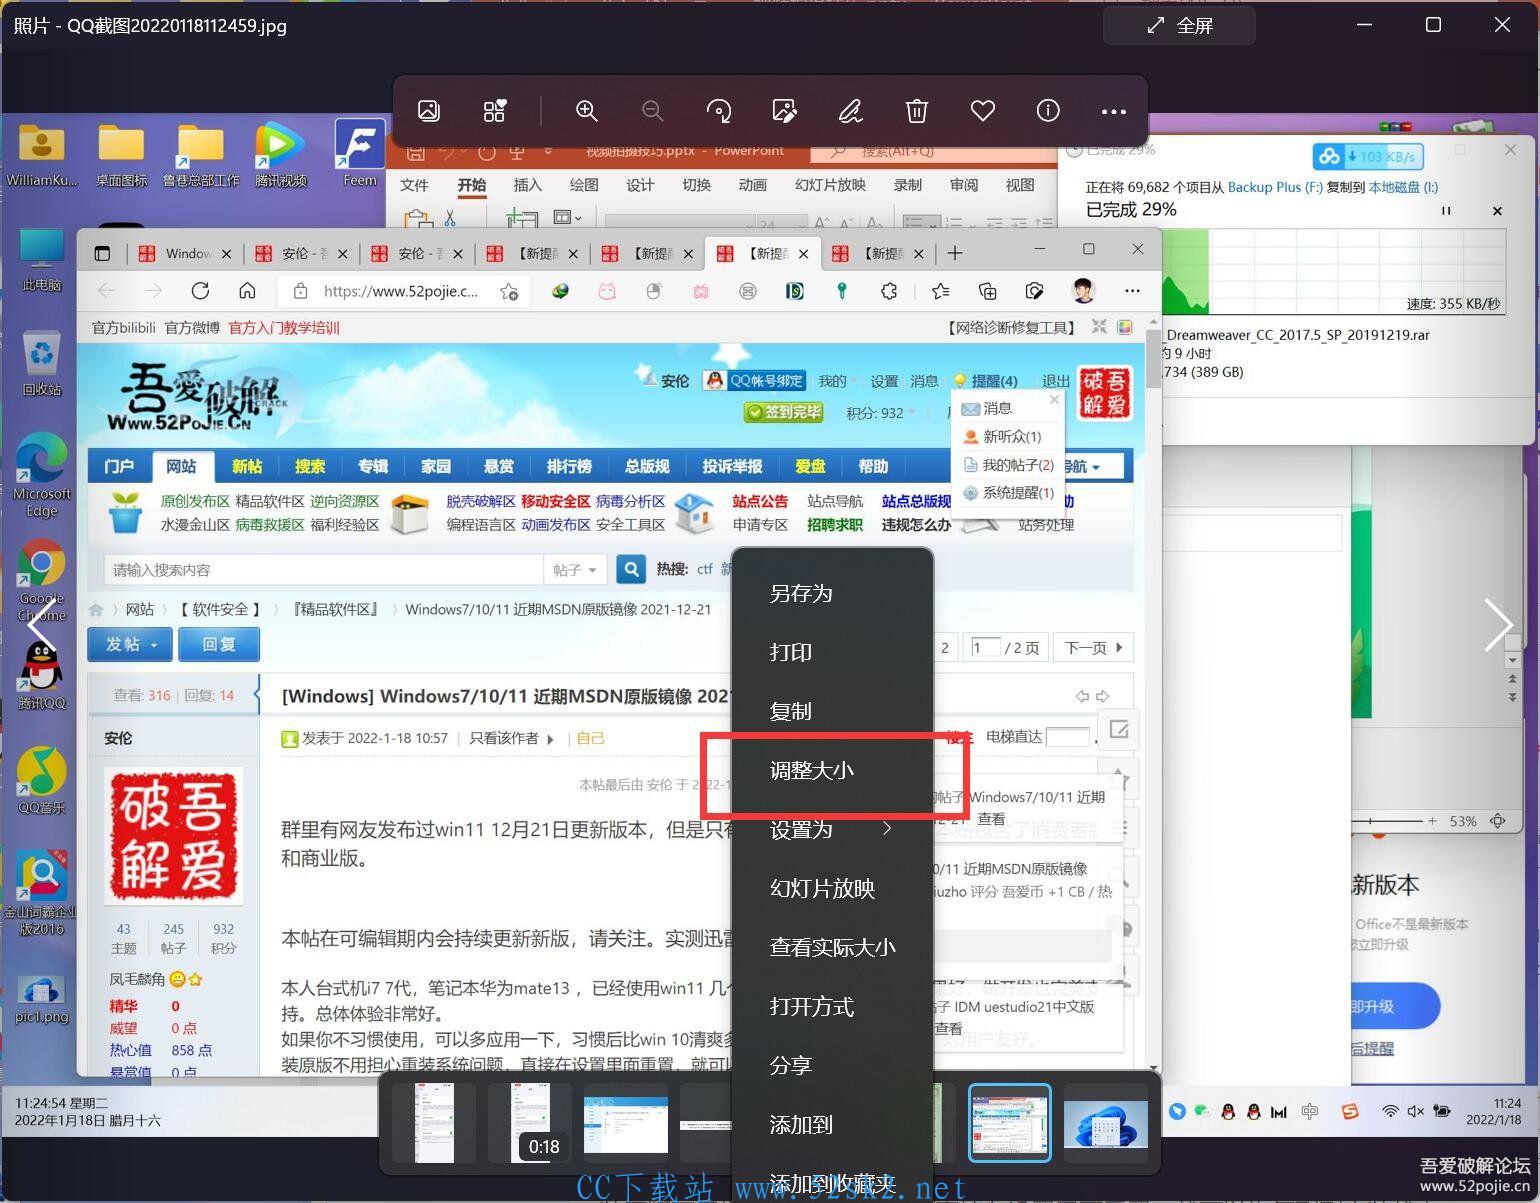Image resolution: width=1540 pixels, height=1203 pixels.
Task: Go to the next photo arrow
Action: click(x=1499, y=625)
